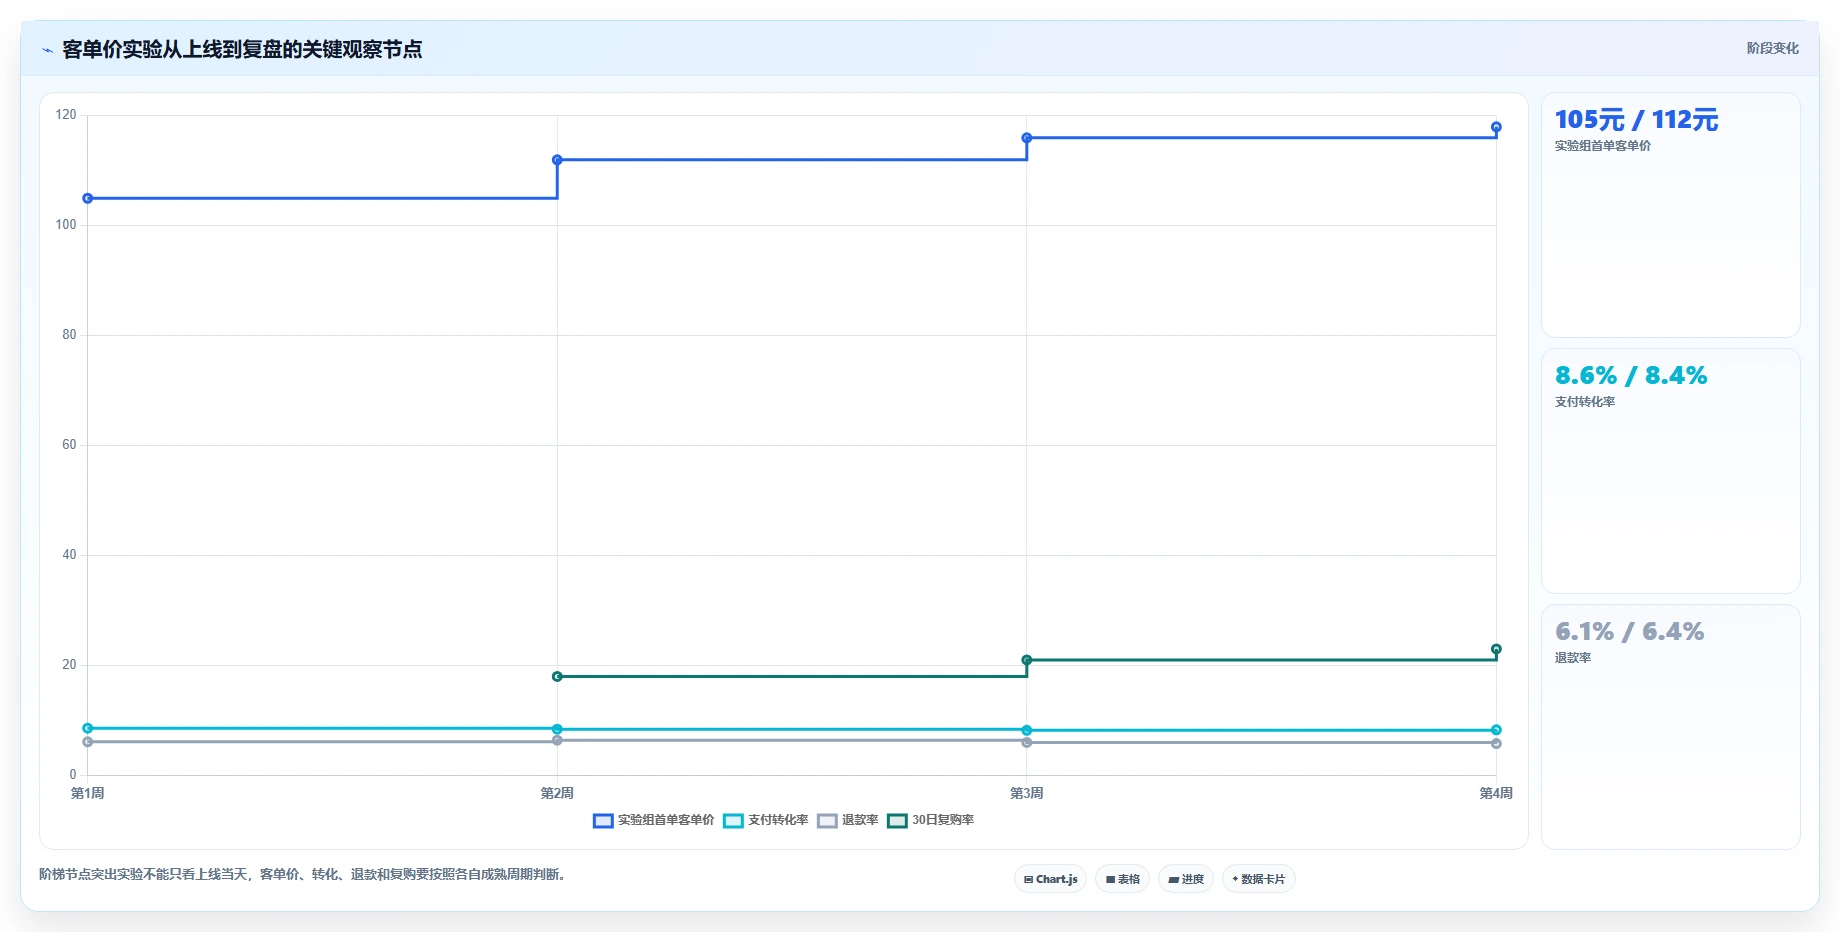Screen dimensions: 1840x932
Task: Select the 客单价 data point at 第4周
Action: click(x=1496, y=127)
